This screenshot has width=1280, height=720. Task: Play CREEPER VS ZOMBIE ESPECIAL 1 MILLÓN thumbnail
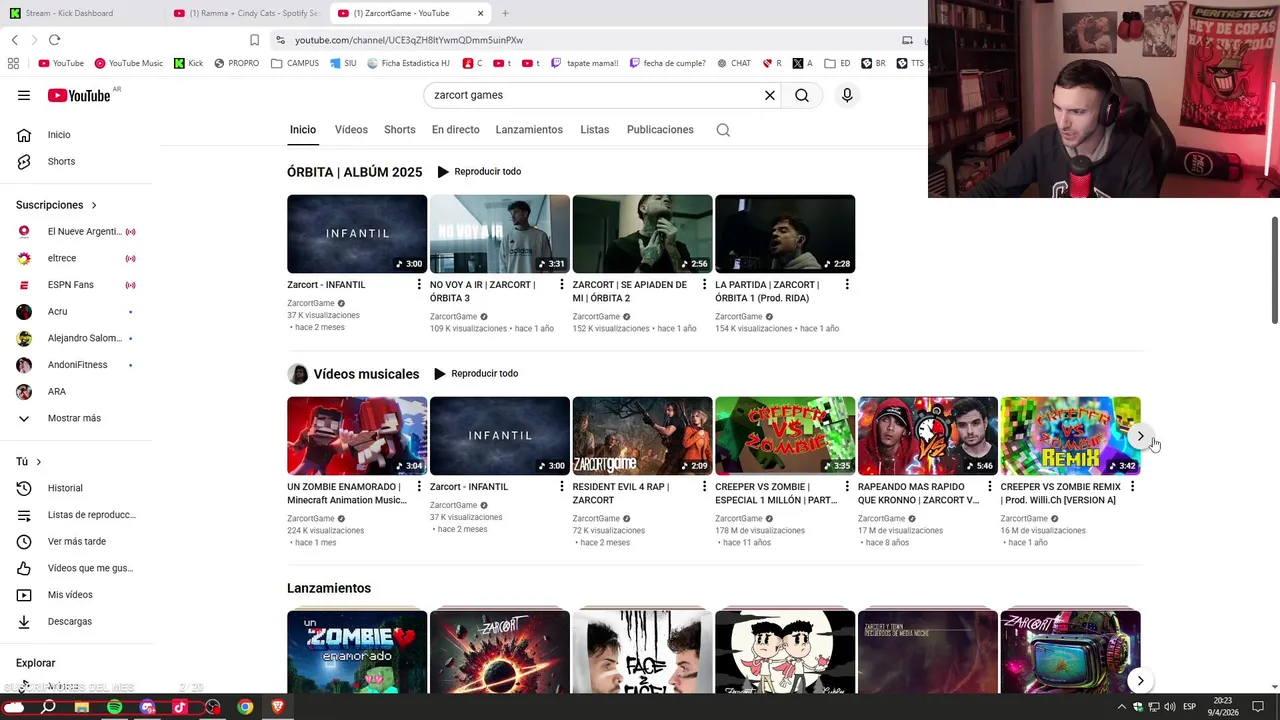tap(785, 436)
